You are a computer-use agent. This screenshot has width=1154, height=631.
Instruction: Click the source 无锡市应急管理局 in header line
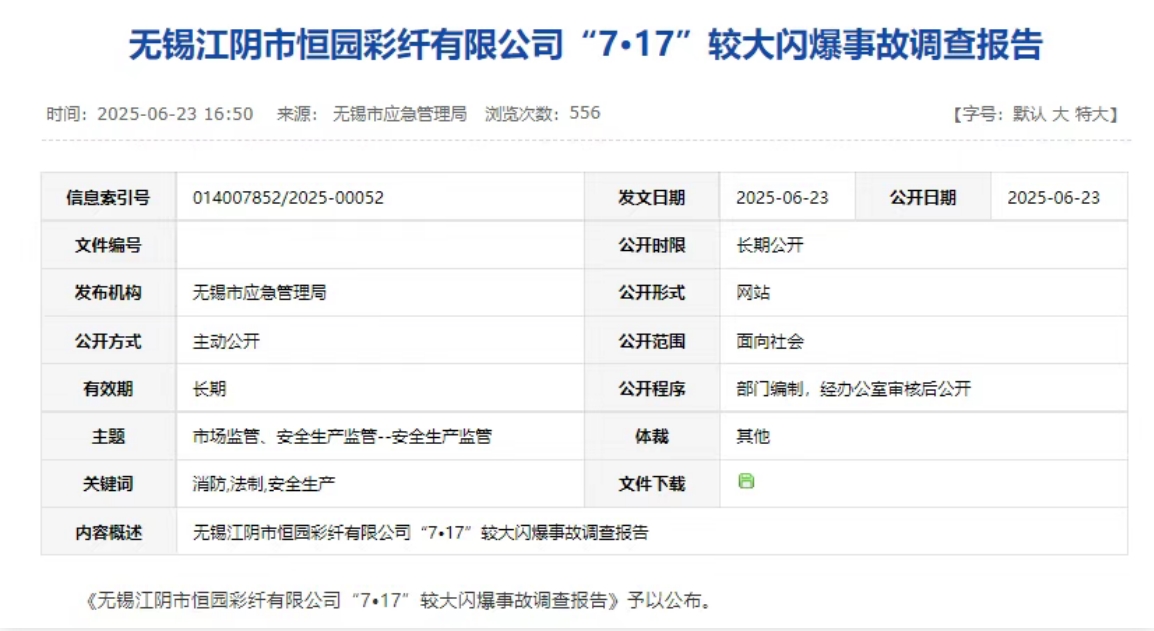click(x=400, y=114)
